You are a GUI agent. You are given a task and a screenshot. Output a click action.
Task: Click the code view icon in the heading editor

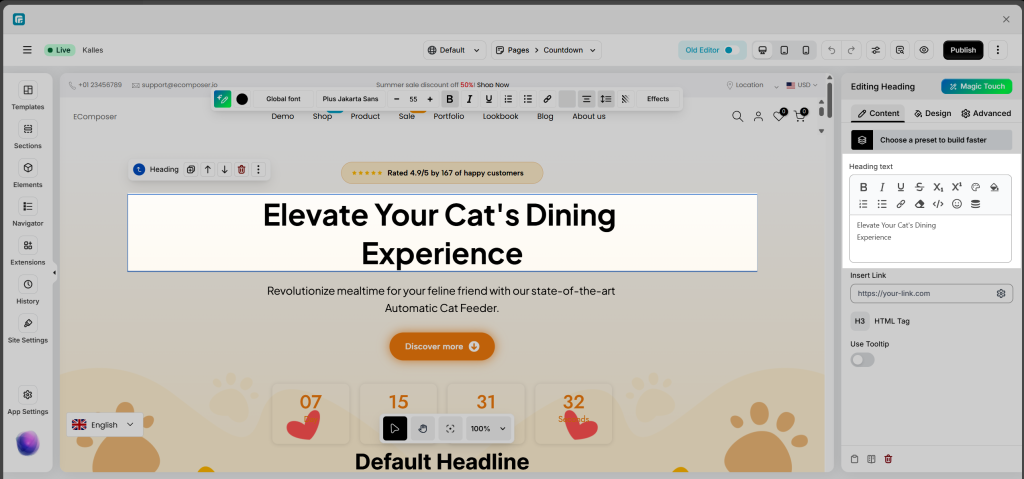pos(938,204)
